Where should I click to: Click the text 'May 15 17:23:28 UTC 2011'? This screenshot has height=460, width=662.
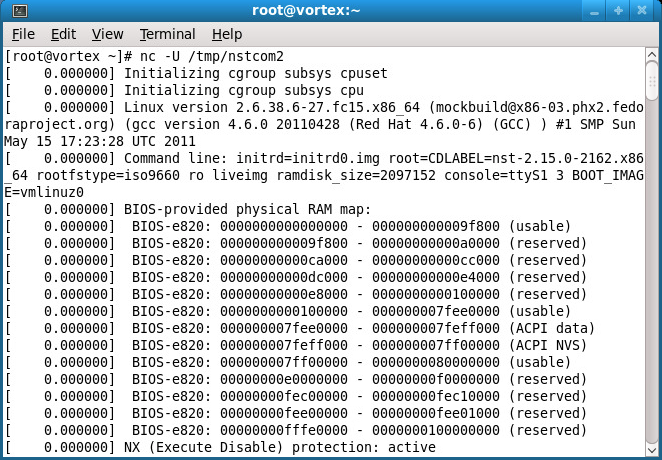click(x=100, y=141)
